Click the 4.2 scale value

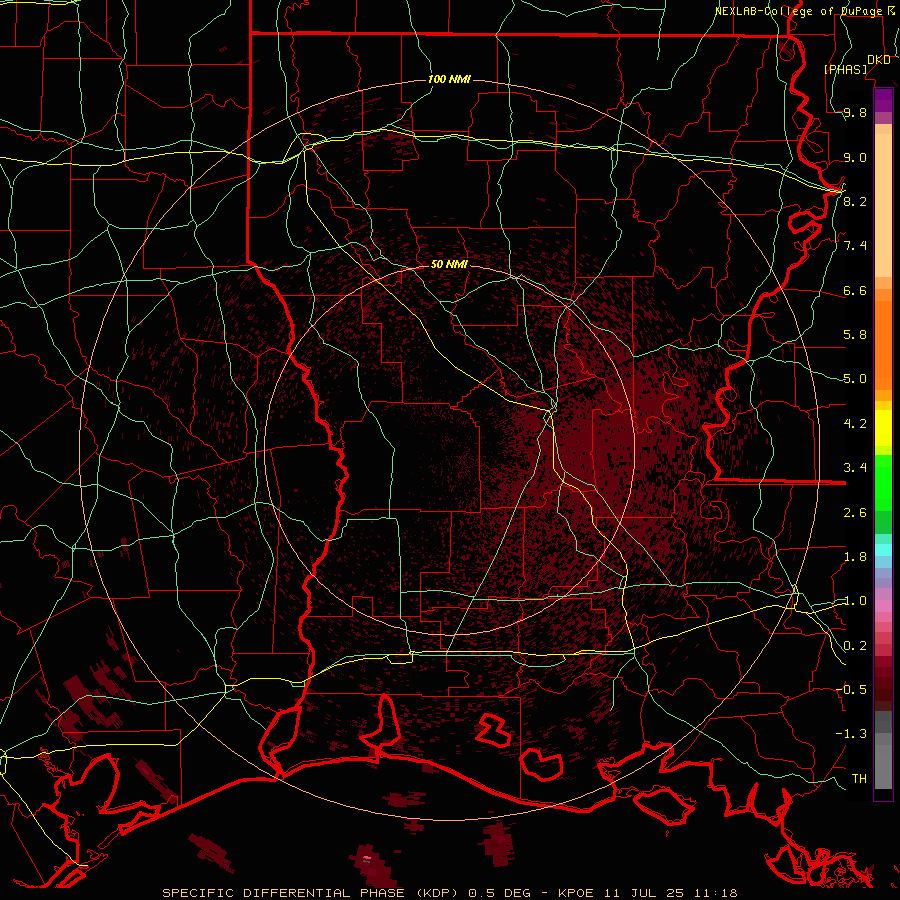pyautogui.click(x=855, y=424)
